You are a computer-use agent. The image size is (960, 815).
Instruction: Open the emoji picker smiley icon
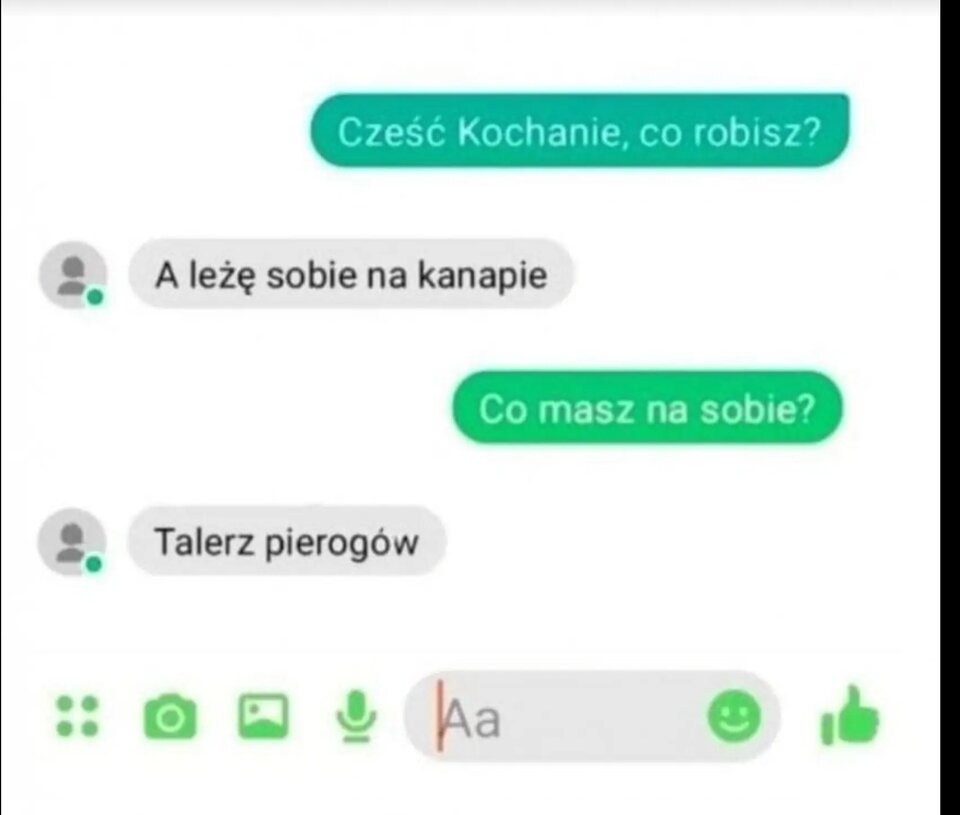734,716
